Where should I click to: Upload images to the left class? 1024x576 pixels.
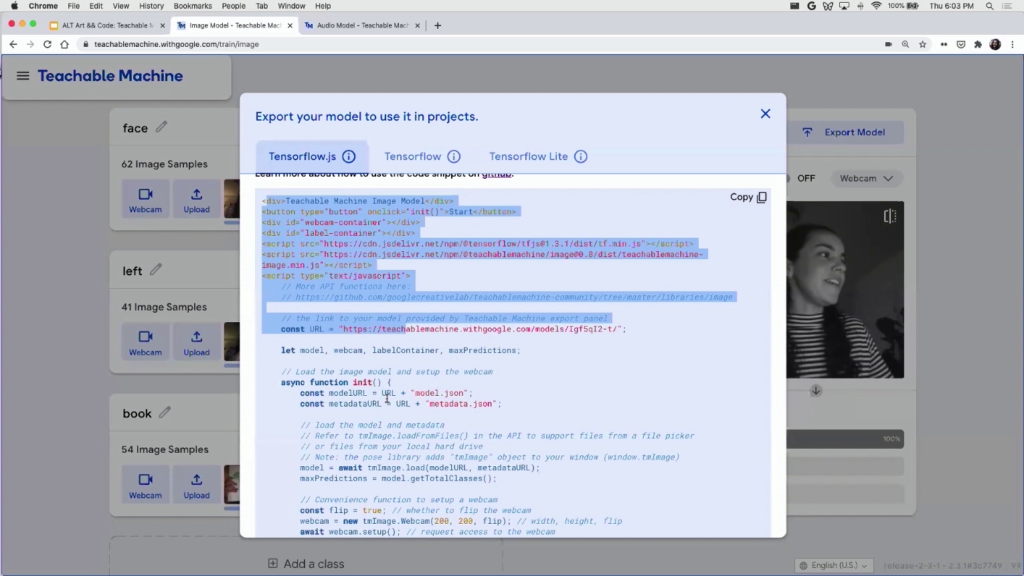[197, 343]
